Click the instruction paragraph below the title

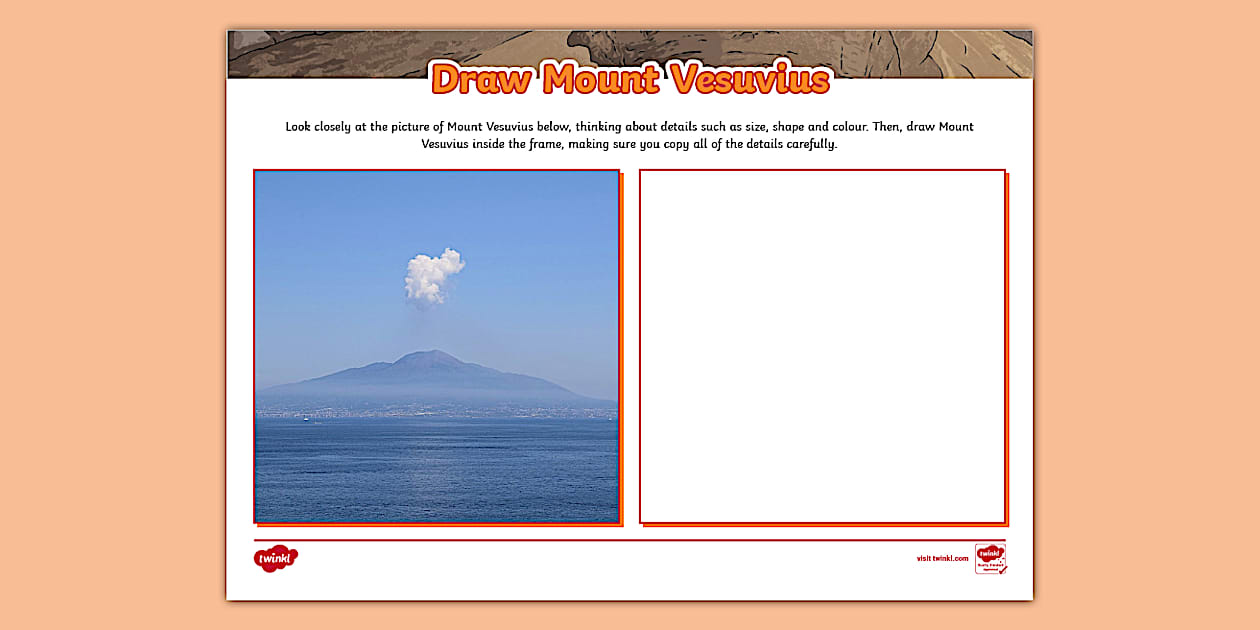point(630,135)
